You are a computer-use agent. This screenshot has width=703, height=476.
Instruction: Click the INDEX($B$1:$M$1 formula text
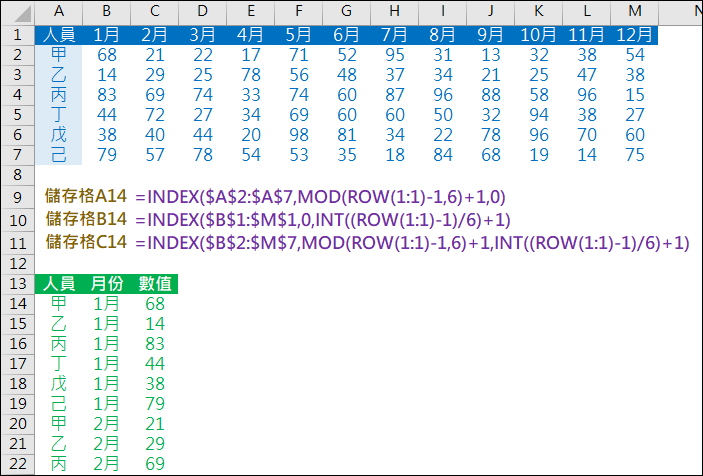[323, 220]
